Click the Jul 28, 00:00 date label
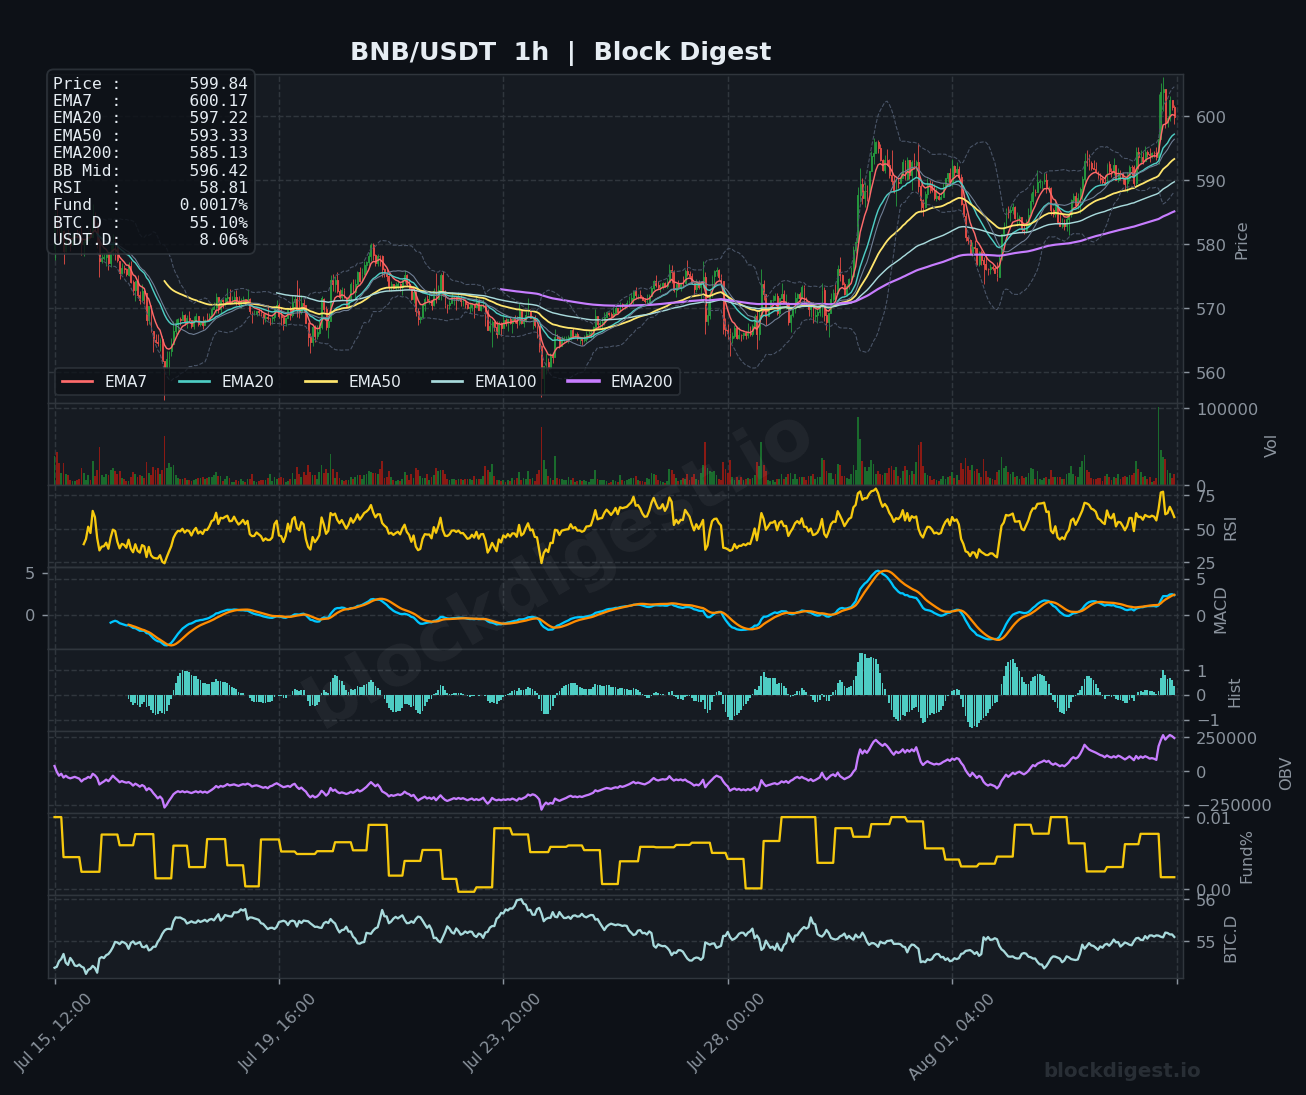Screen dimensions: 1306x1095 (x=727, y=1032)
